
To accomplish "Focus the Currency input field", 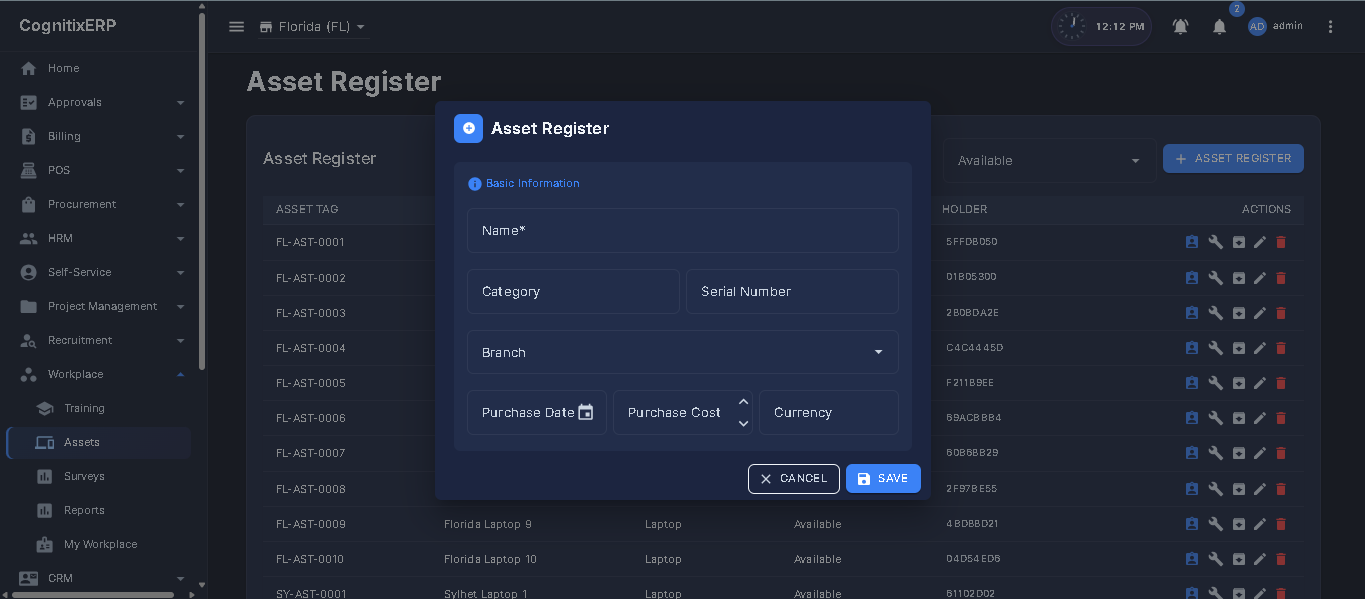I will click(x=829, y=412).
